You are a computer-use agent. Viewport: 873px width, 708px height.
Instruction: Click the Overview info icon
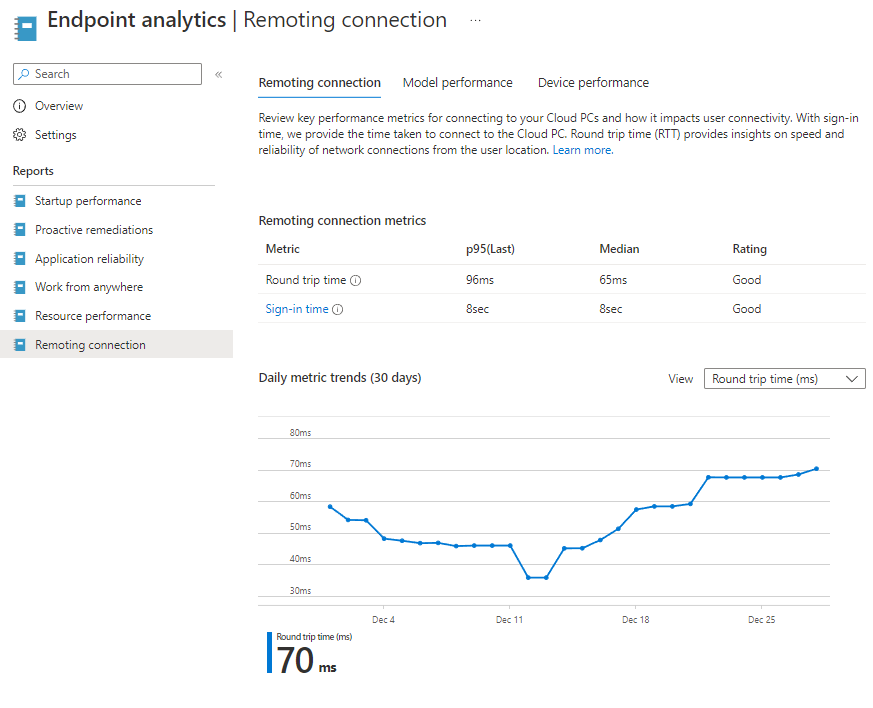[x=19, y=106]
